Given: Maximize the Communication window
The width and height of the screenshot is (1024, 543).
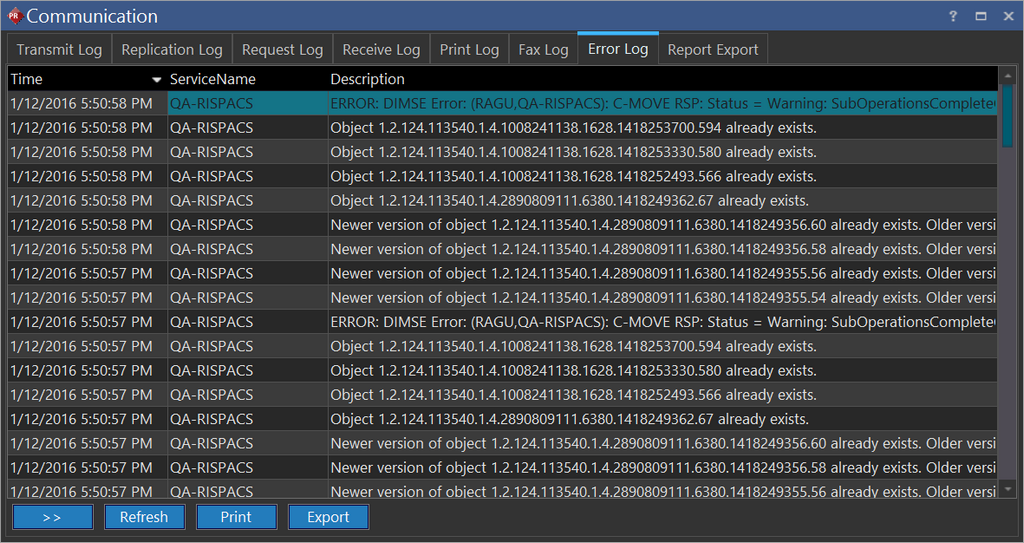Looking at the screenshot, I should (981, 16).
